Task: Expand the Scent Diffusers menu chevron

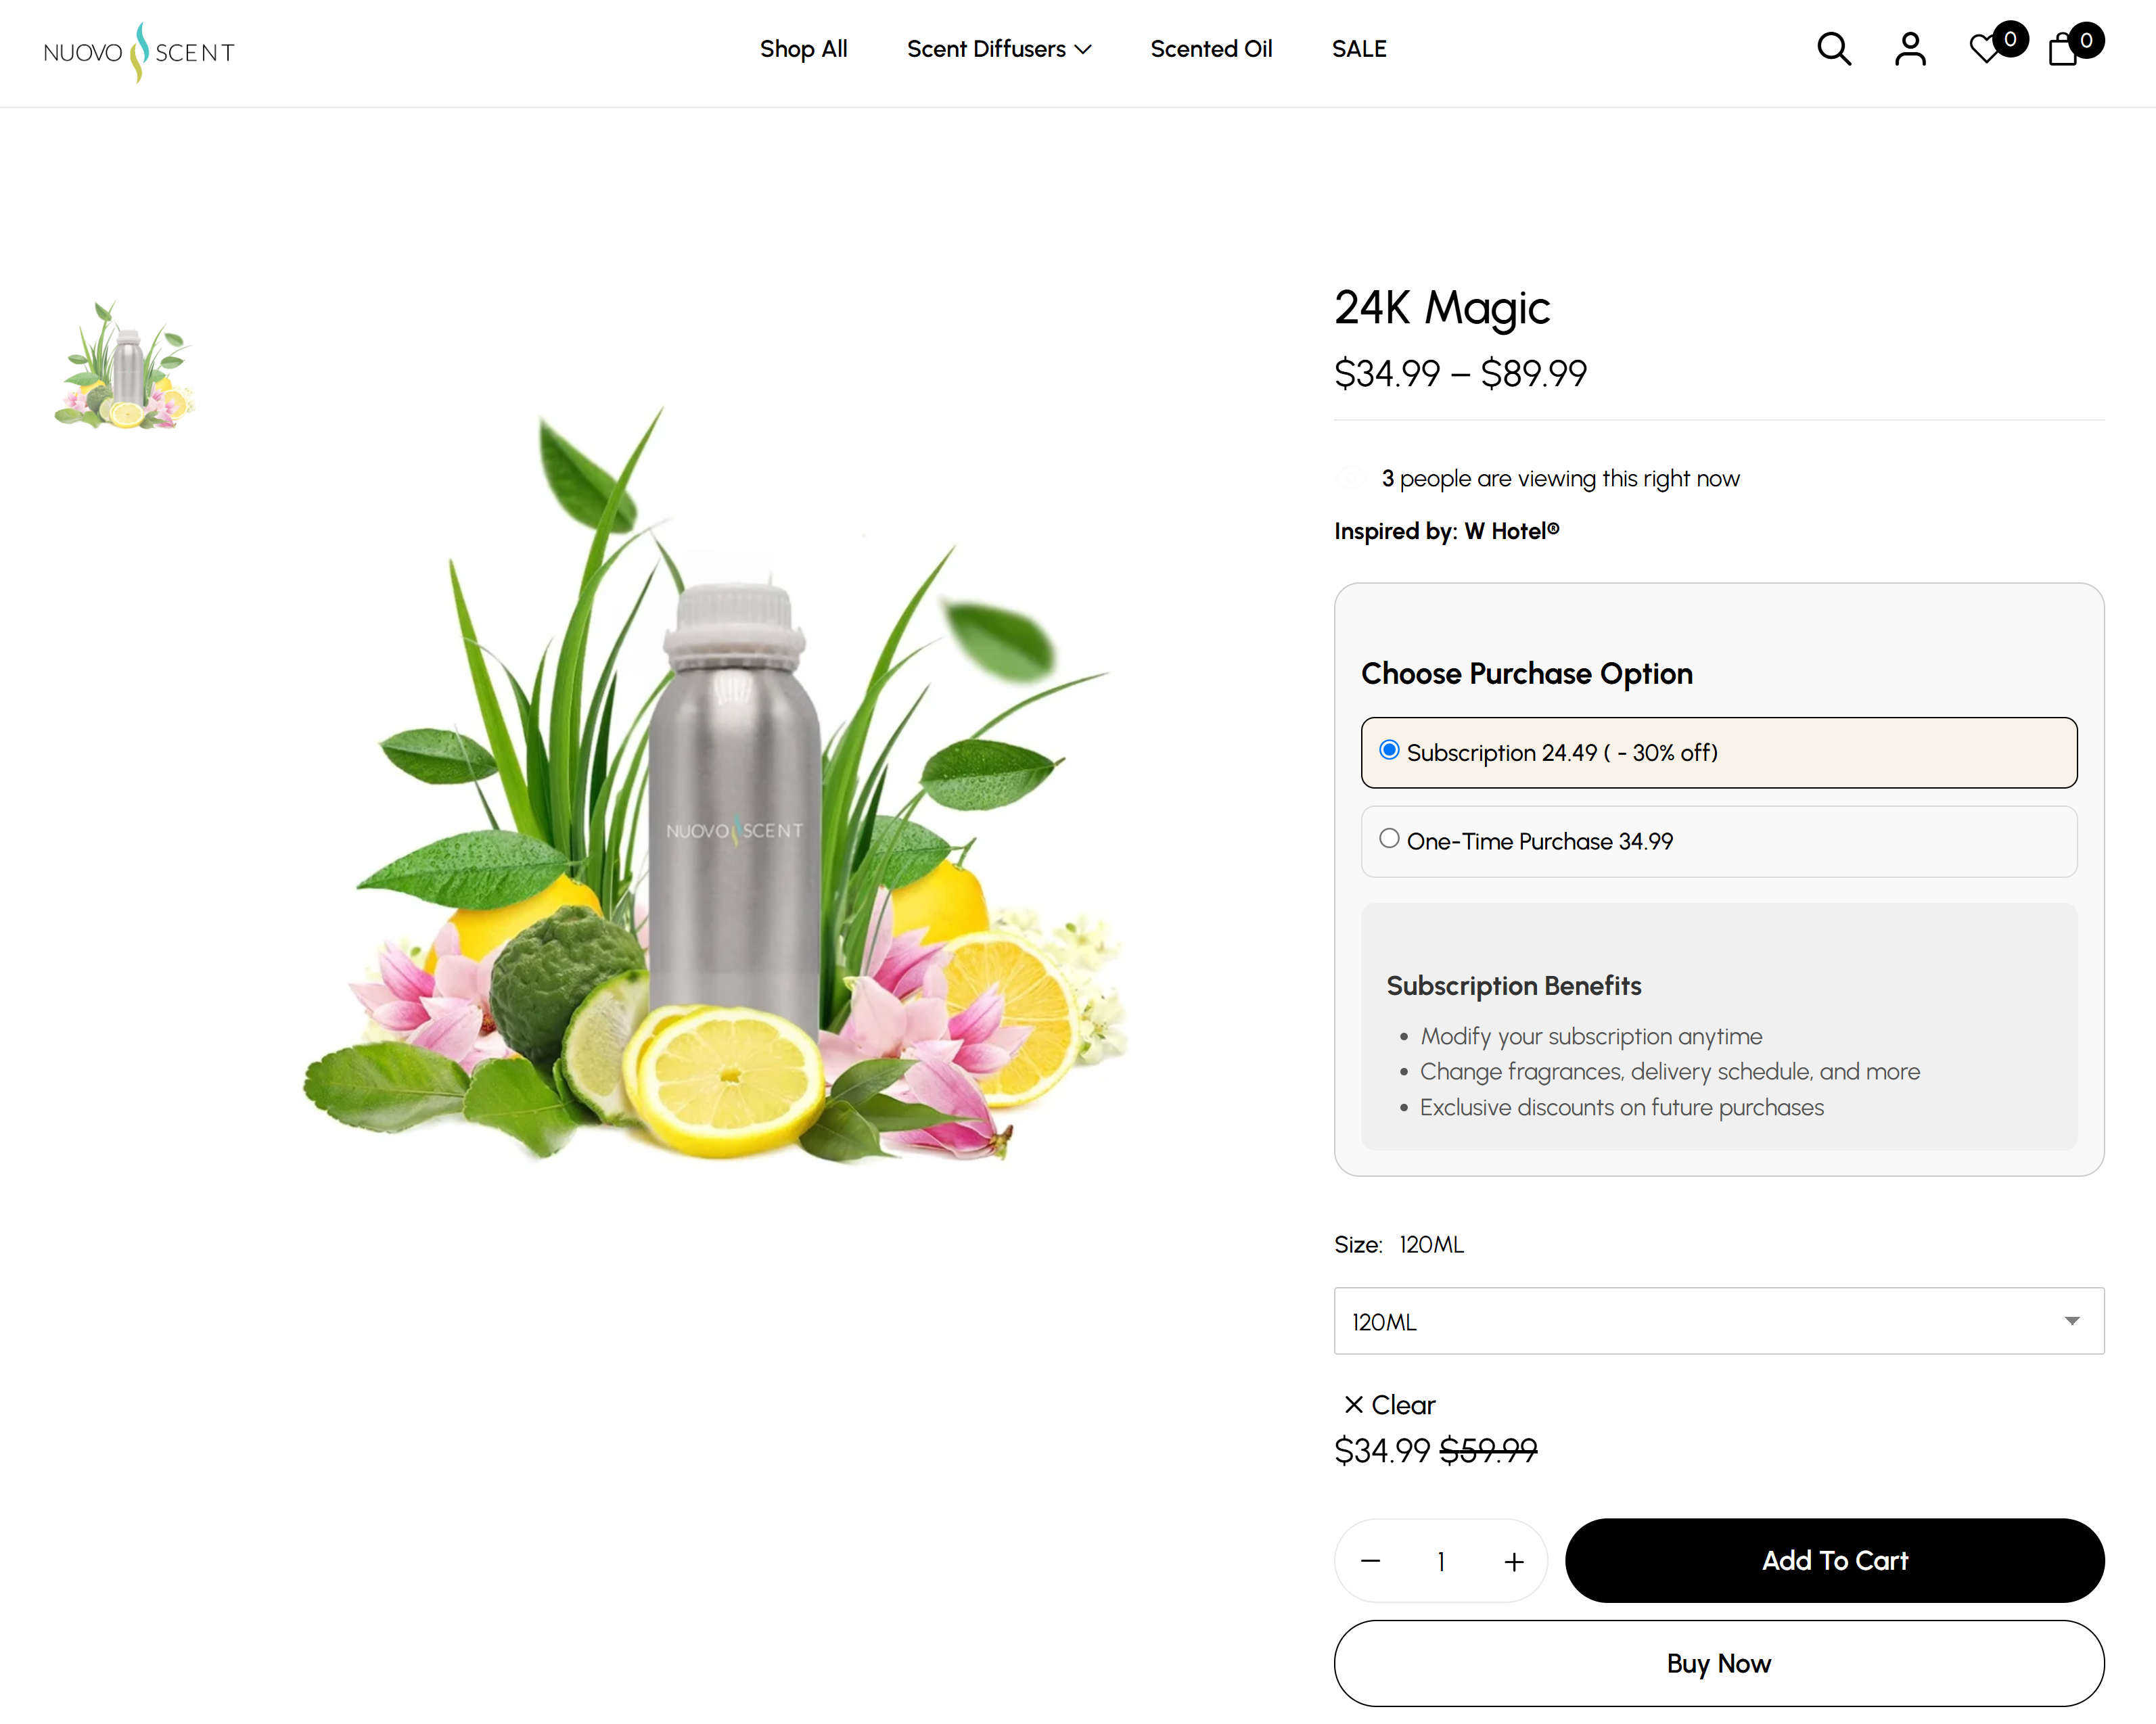Action: point(1083,50)
